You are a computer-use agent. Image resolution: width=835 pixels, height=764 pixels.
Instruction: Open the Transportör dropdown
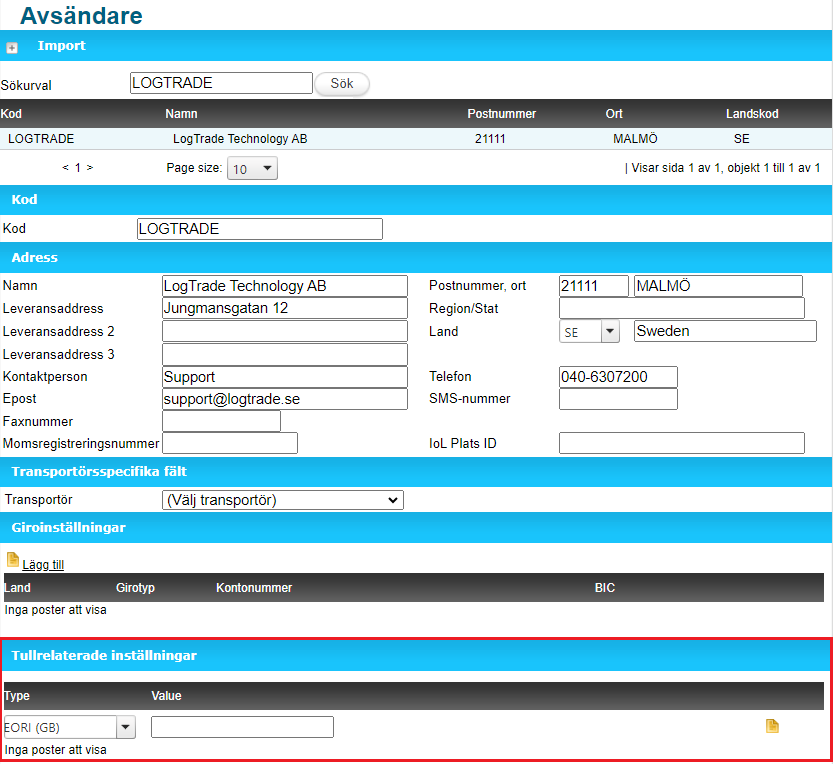[283, 500]
